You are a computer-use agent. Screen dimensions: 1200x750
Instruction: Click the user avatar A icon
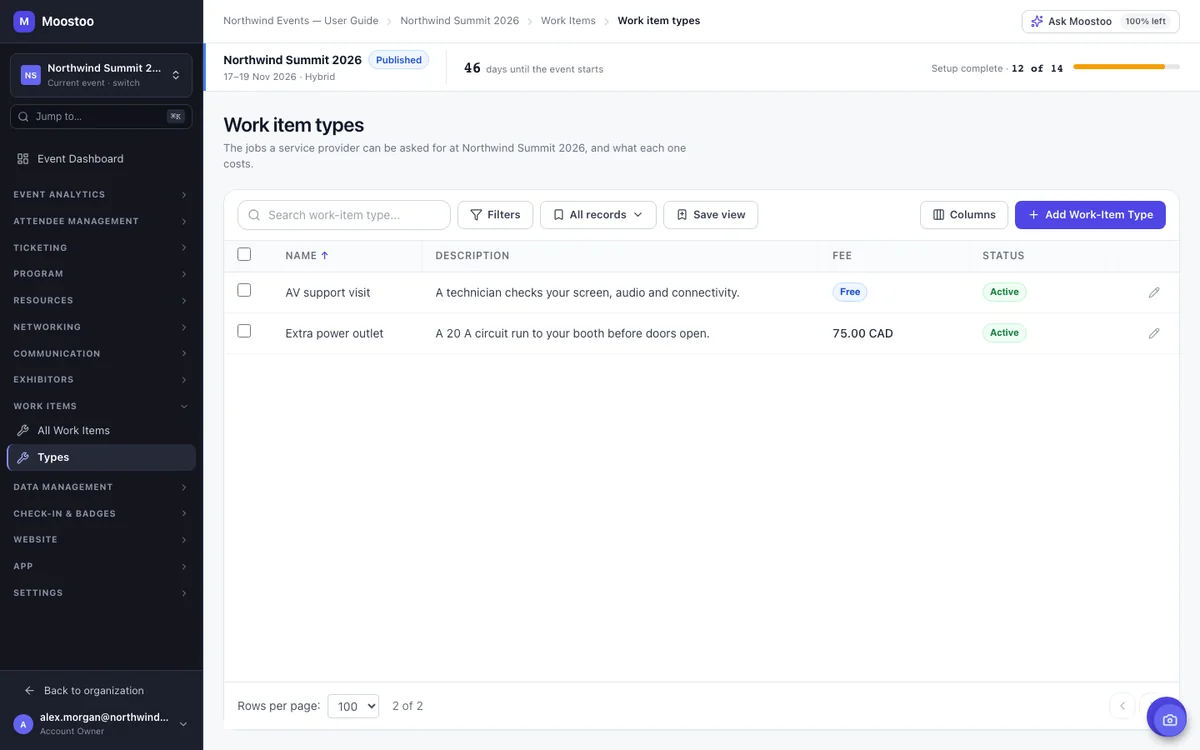coord(23,724)
